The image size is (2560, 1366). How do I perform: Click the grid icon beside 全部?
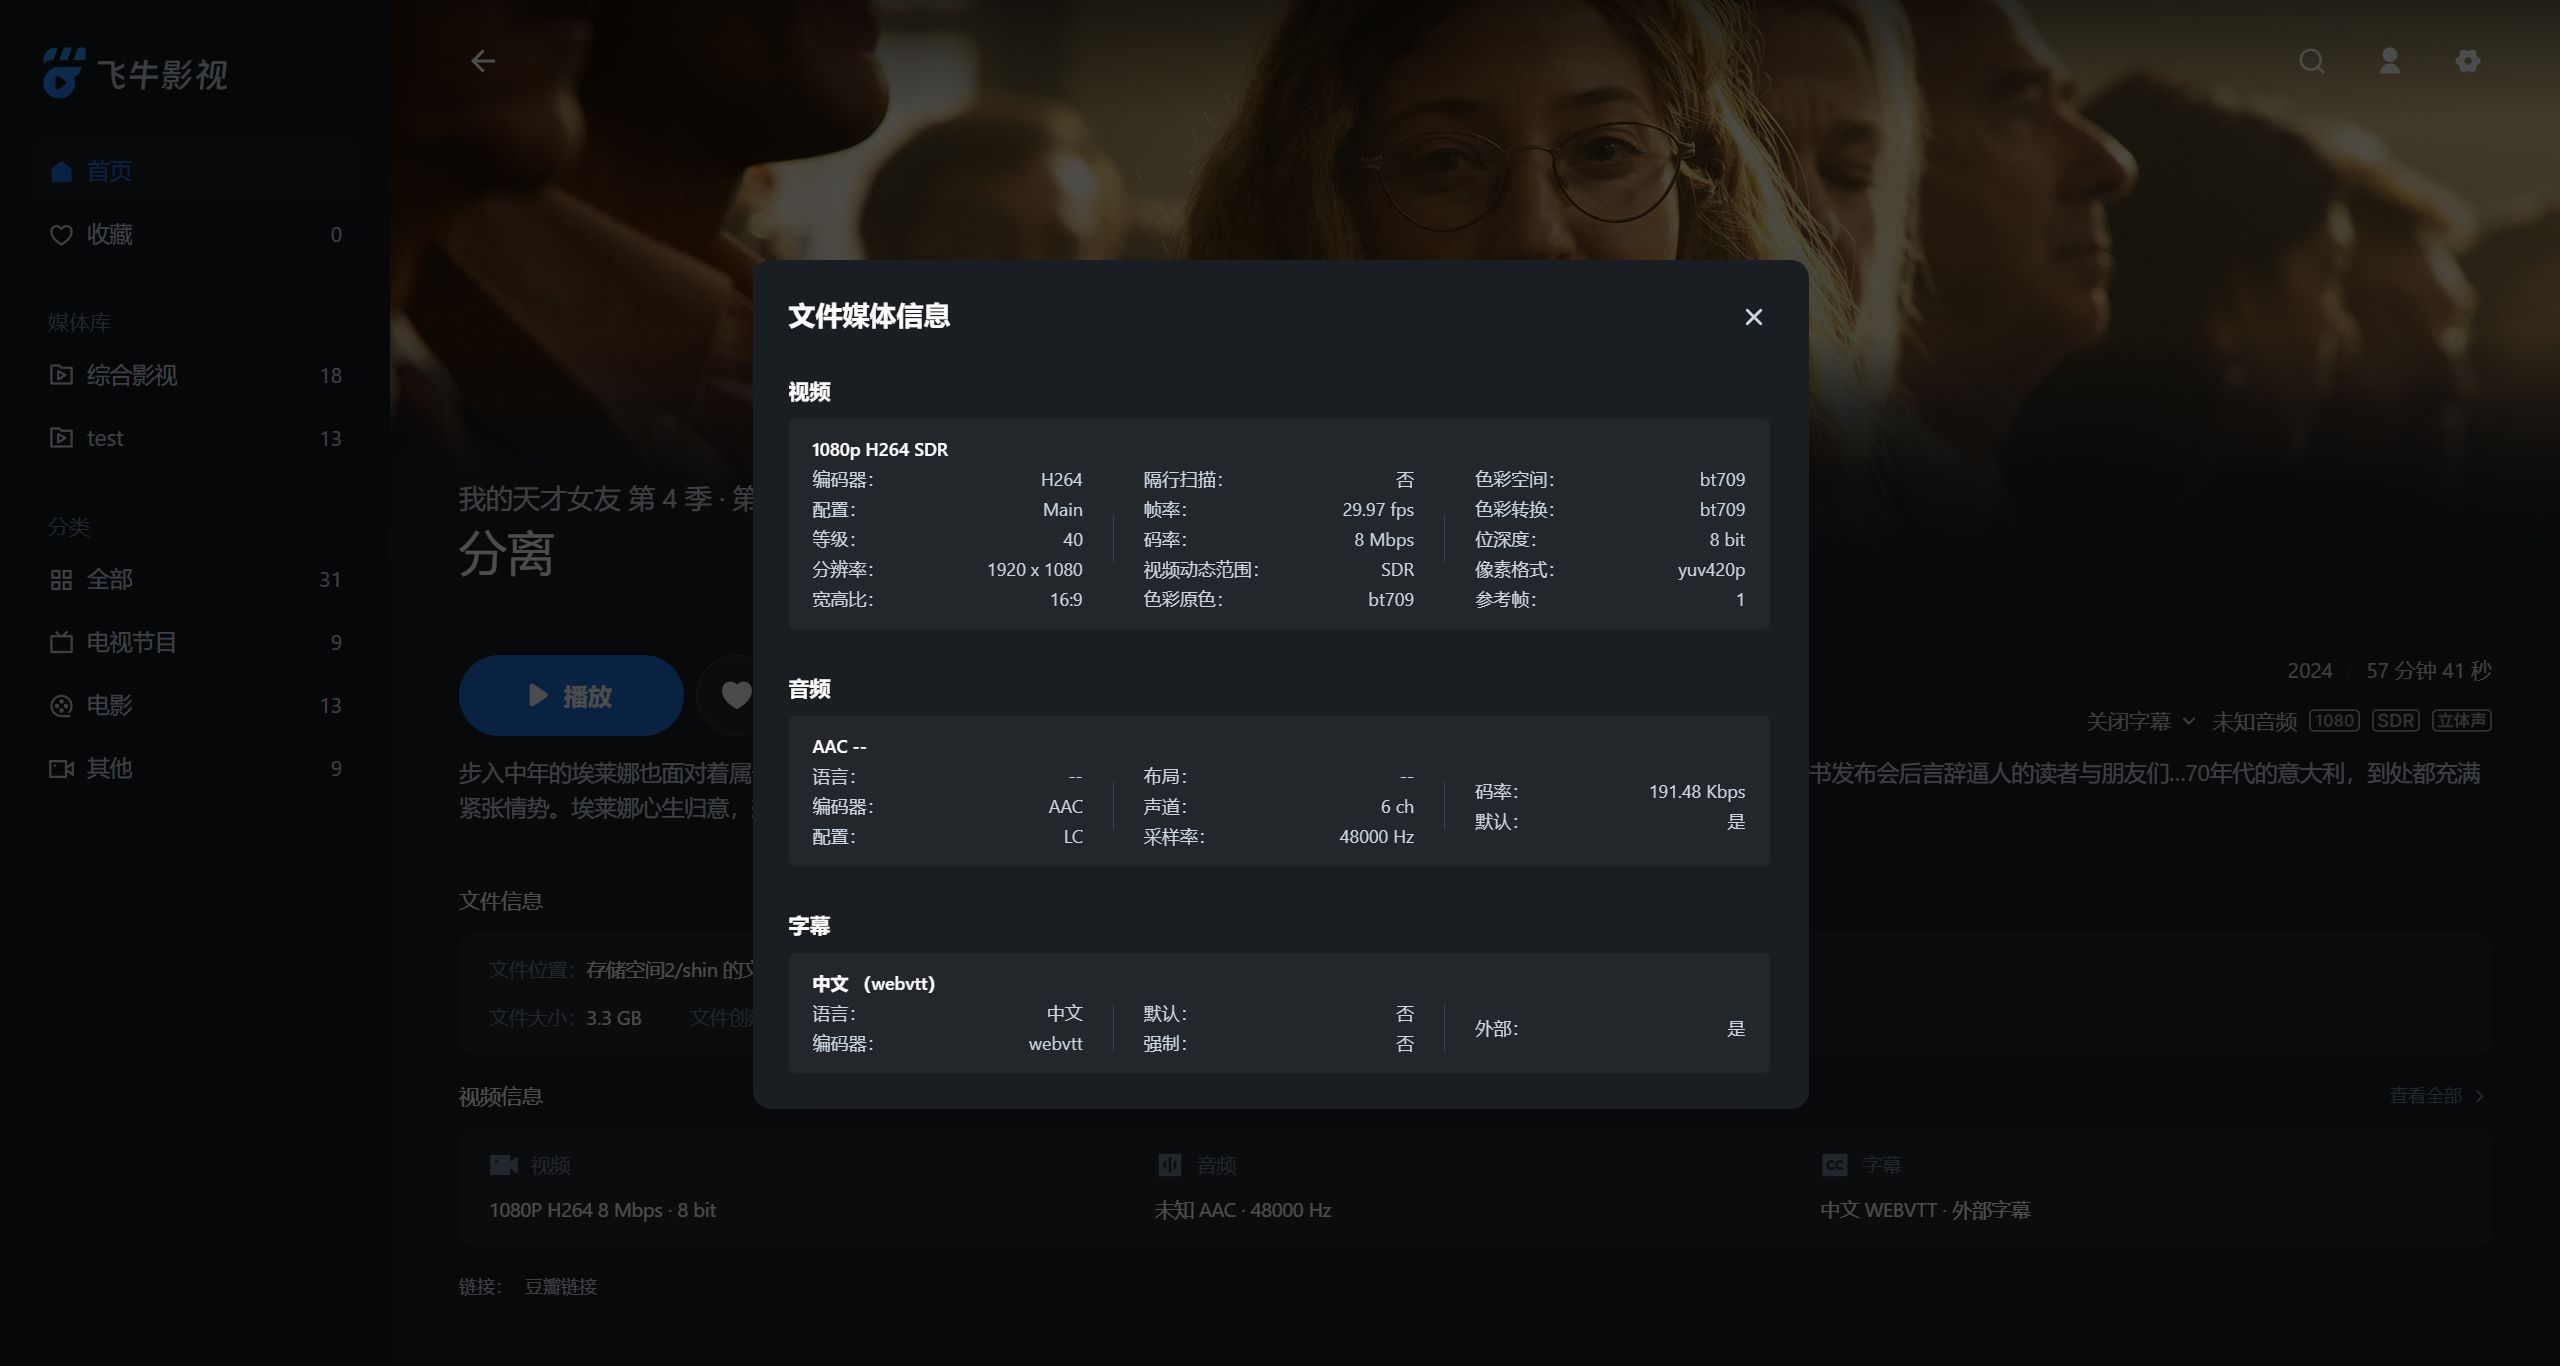tap(61, 580)
